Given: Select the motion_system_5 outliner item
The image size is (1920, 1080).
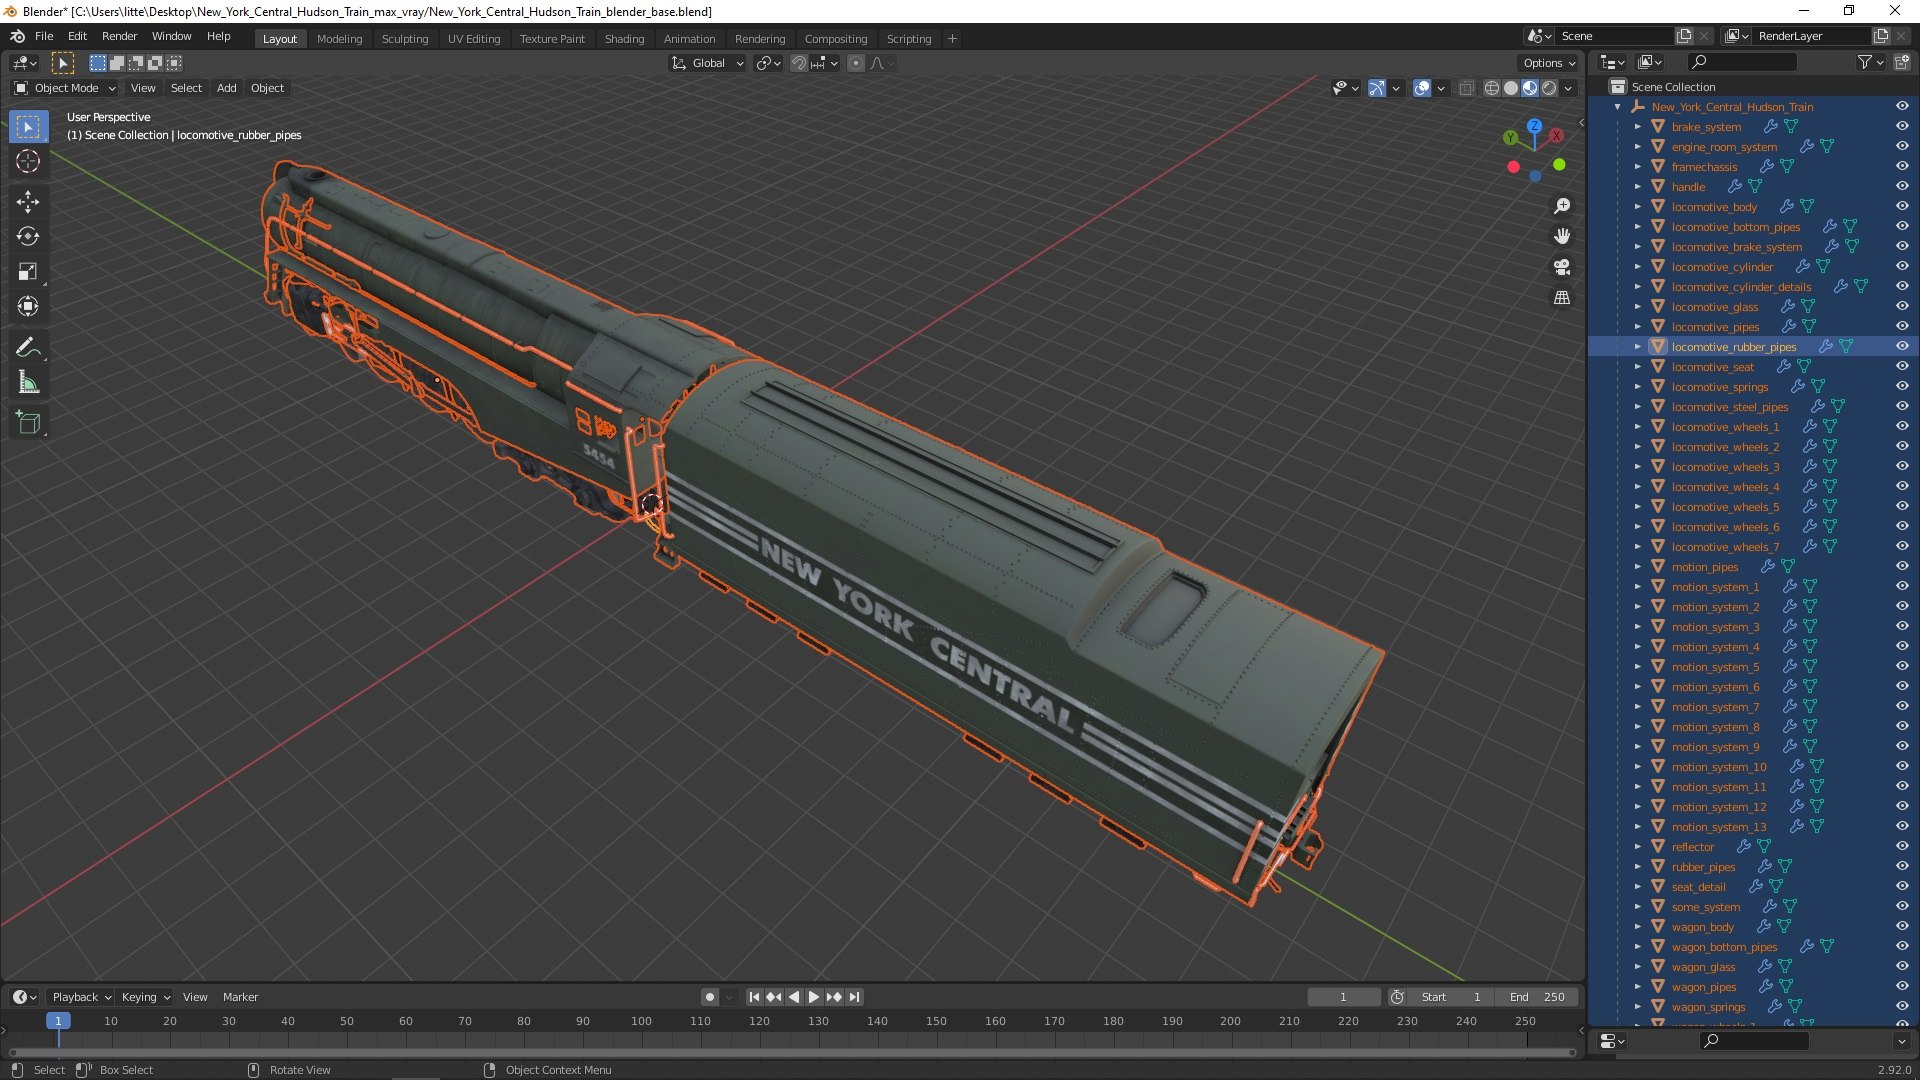Looking at the screenshot, I should click(1715, 667).
